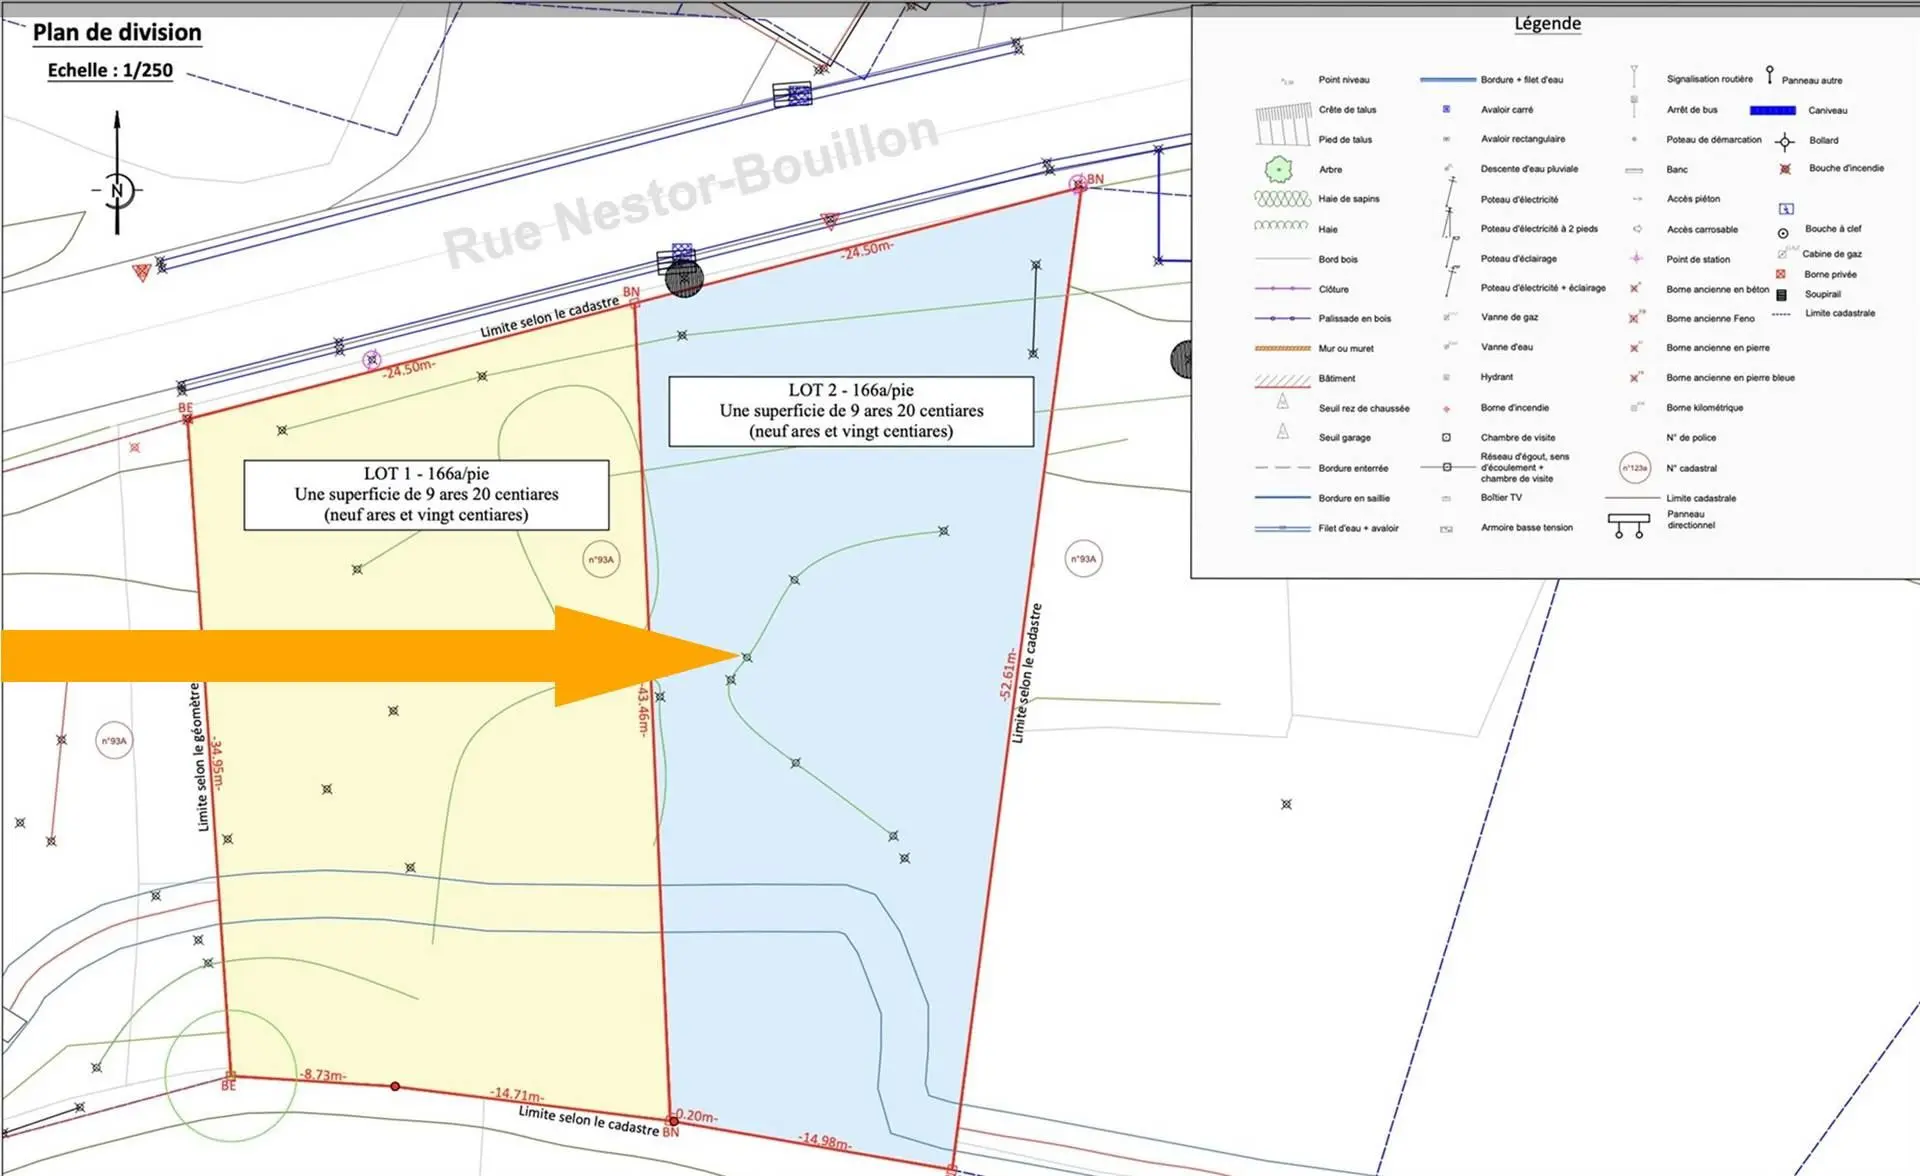
Task: Click the green Arbre tree symbol in legend
Action: [x=1278, y=169]
